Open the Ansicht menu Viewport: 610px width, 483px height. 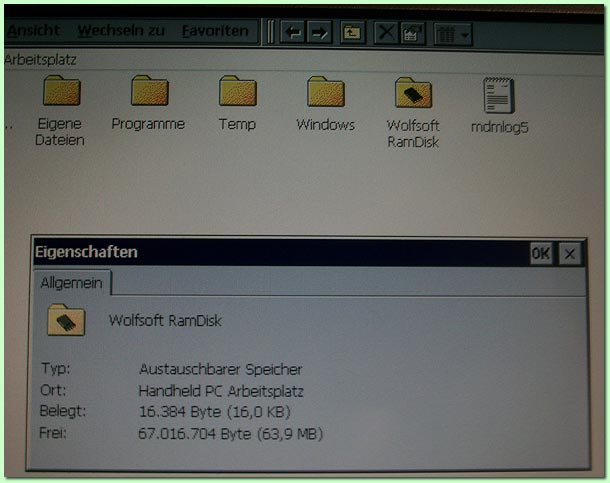click(33, 30)
